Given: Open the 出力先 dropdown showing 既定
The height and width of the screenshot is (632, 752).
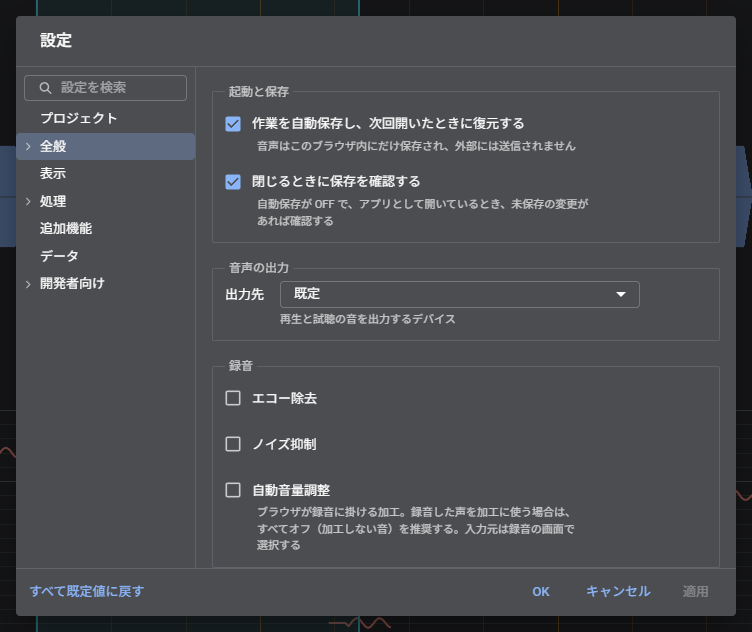Looking at the screenshot, I should (x=459, y=294).
